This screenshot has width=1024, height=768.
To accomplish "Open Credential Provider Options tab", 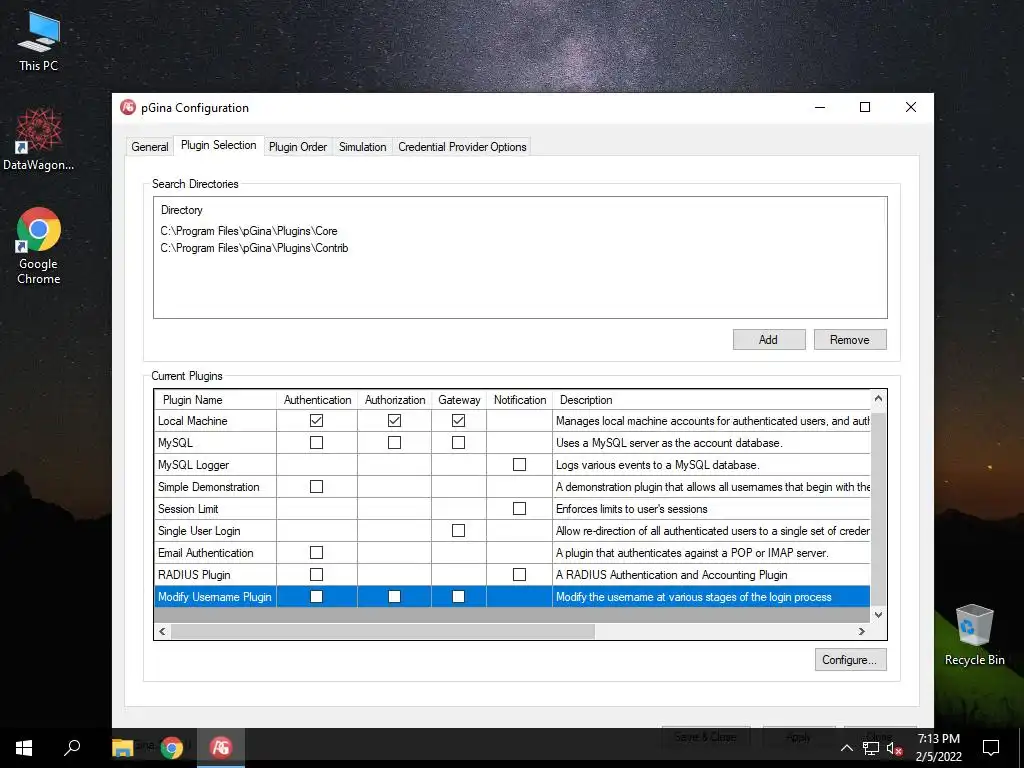I will pyautogui.click(x=462, y=147).
